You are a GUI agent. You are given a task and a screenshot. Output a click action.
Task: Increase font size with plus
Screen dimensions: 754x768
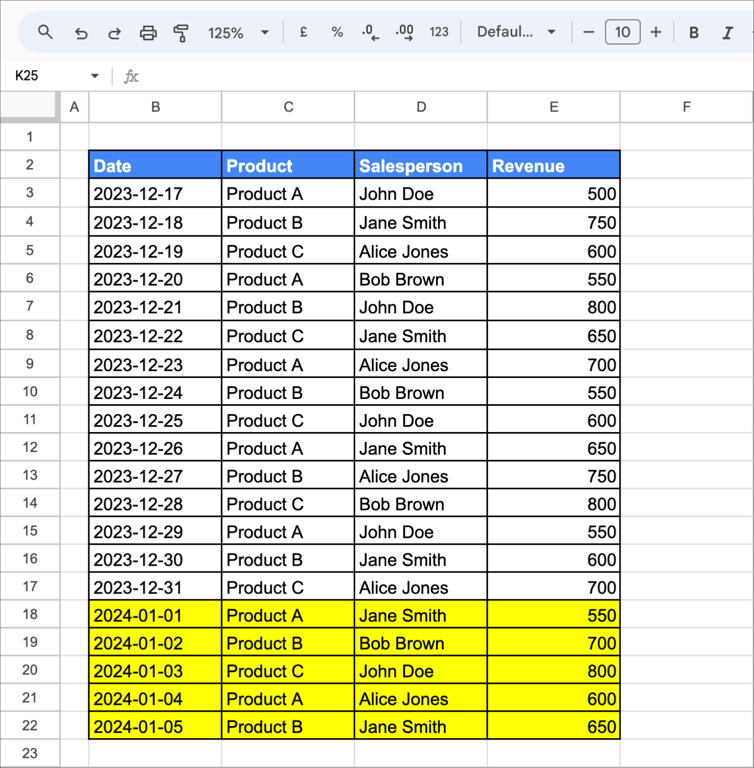point(656,32)
